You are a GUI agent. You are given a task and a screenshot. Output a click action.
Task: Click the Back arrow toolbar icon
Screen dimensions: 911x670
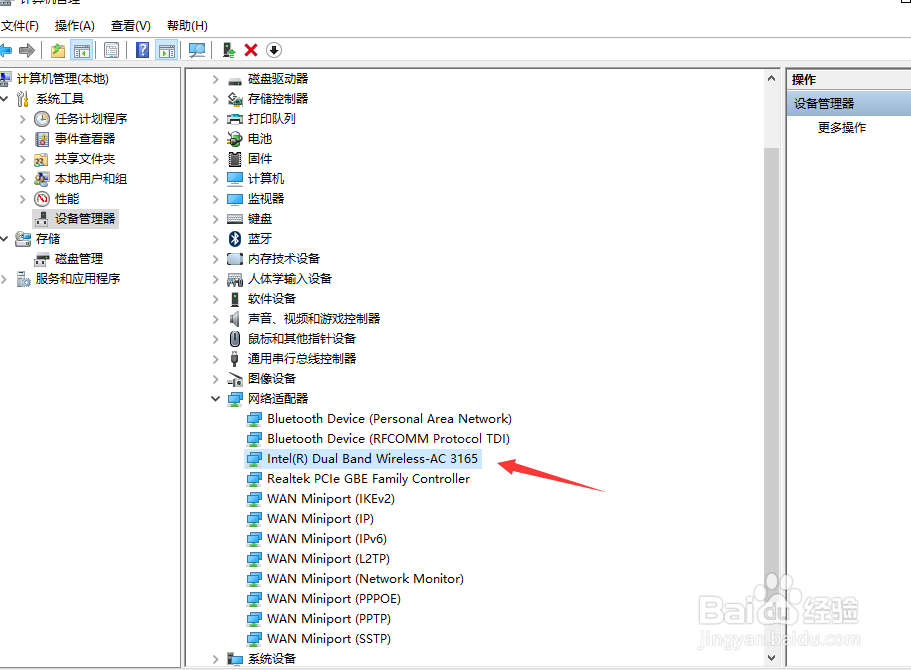coord(5,51)
